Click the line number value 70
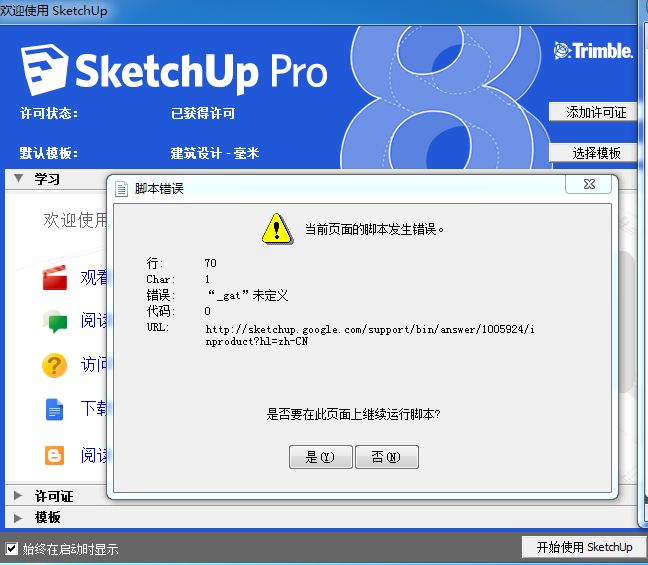648x565 pixels. [210, 263]
